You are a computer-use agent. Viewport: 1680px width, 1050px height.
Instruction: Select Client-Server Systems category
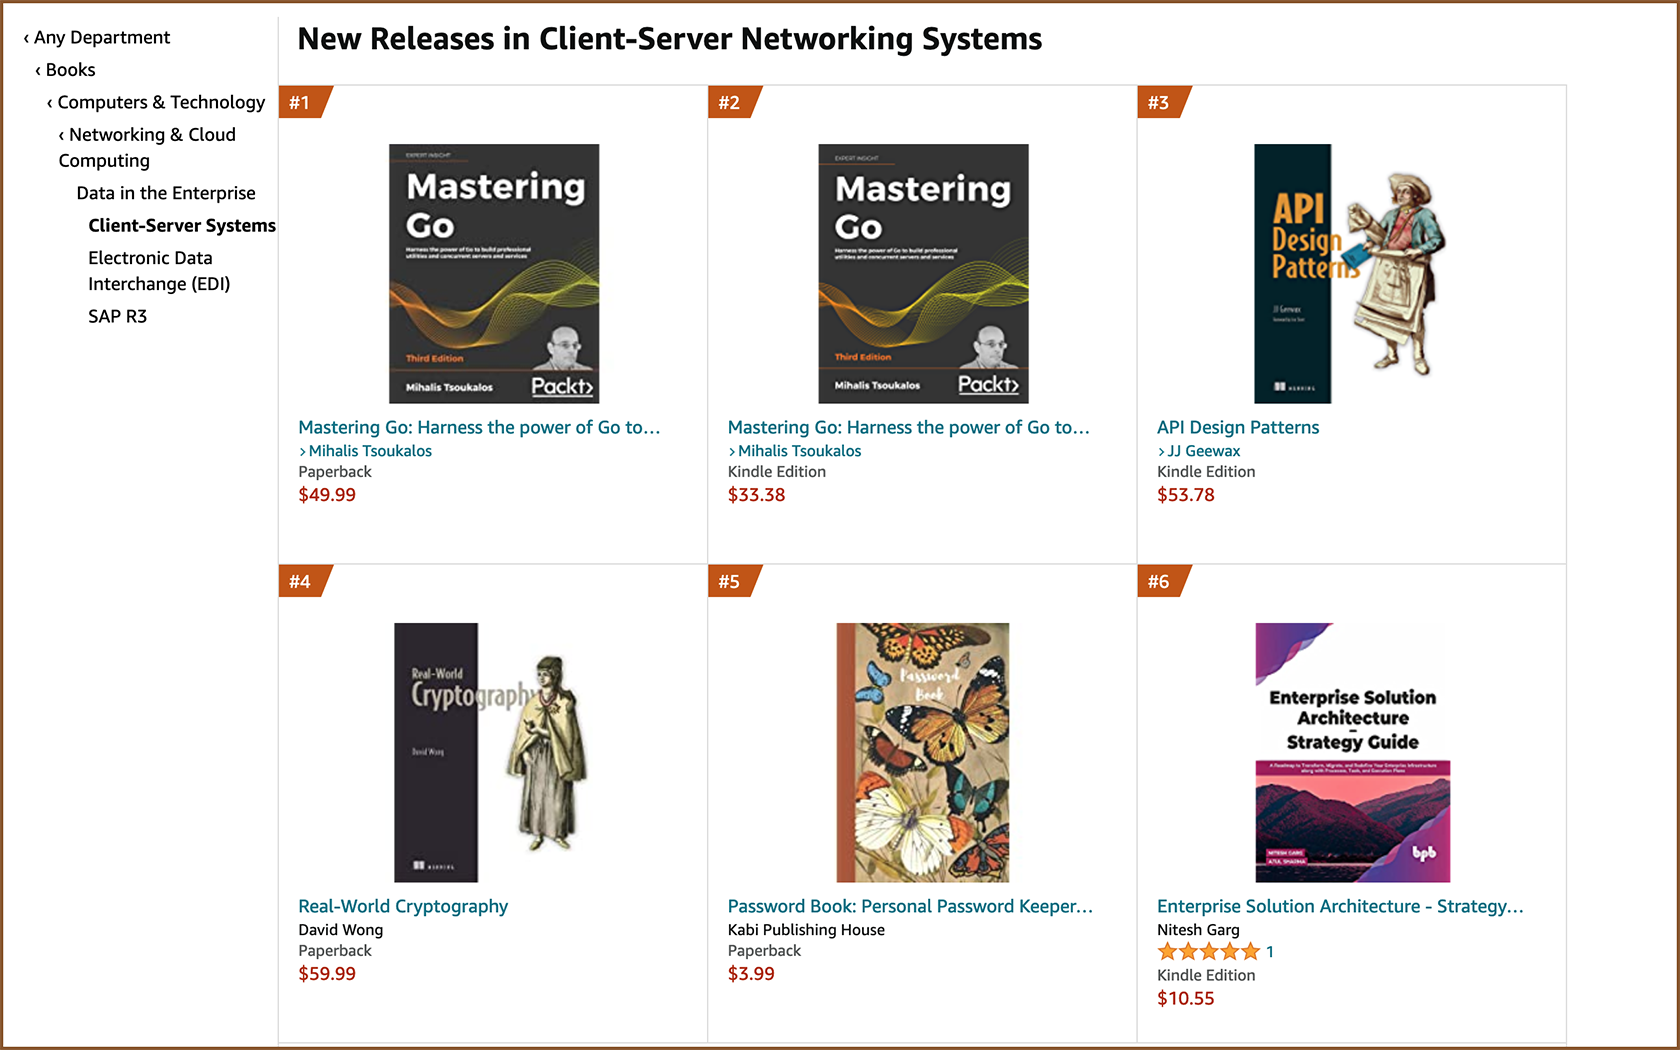(182, 225)
